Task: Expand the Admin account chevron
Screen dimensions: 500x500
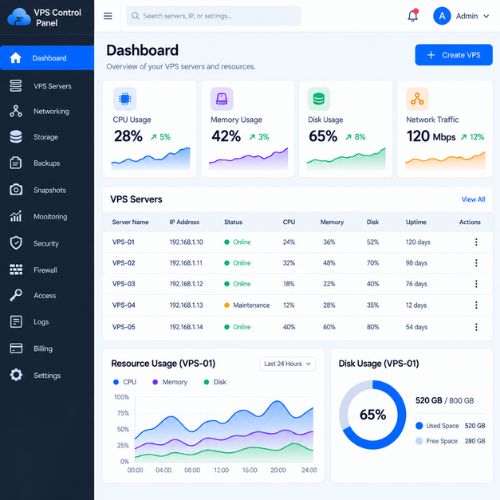Action: click(486, 16)
